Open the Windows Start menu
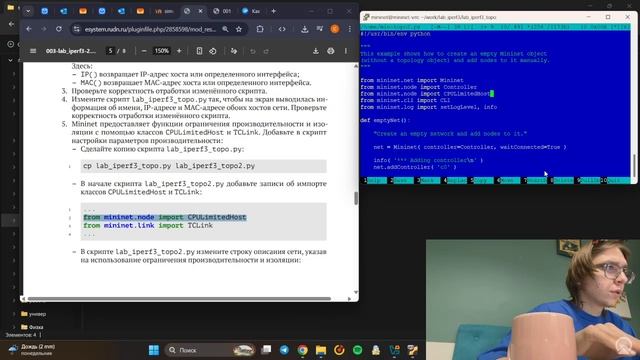The width and height of the screenshot is (640, 360). 154,350
